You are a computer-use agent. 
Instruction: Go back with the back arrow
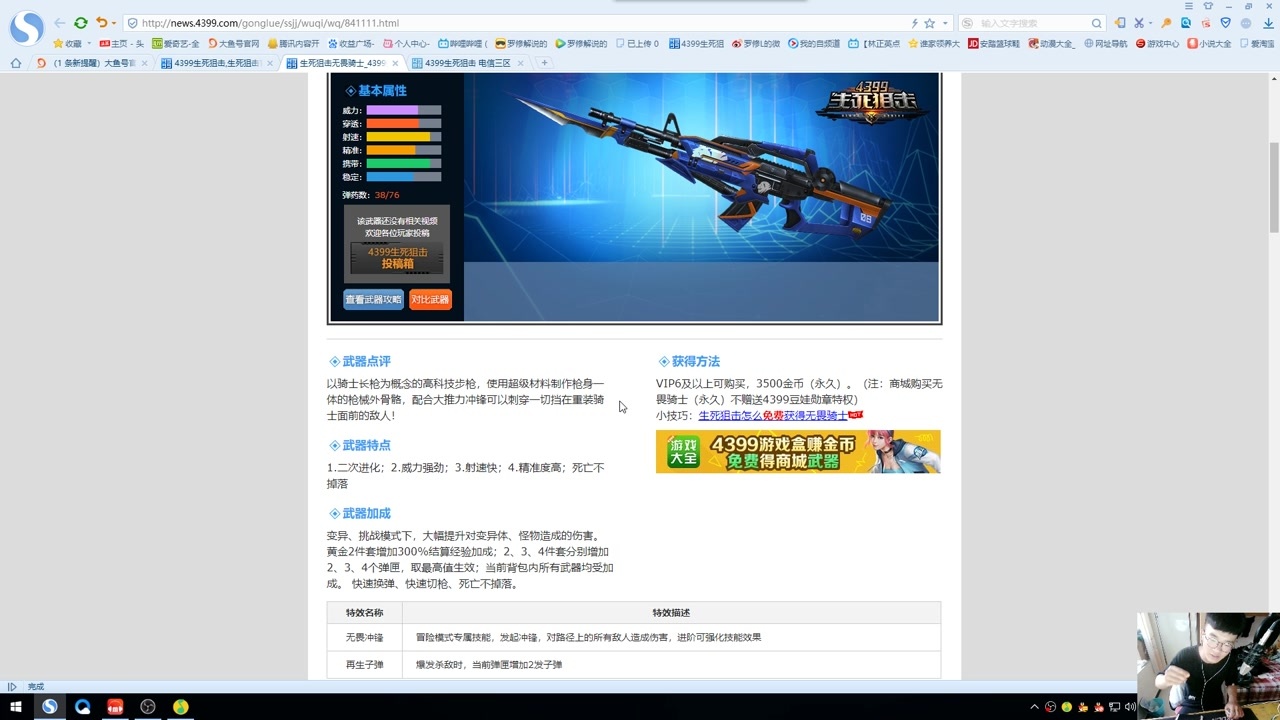60,23
